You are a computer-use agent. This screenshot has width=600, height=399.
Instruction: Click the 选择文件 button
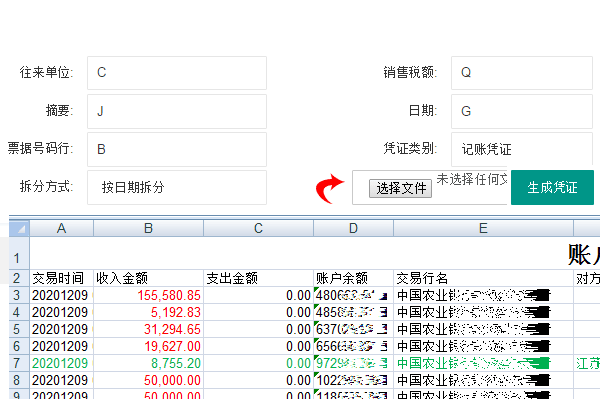[x=400, y=188]
